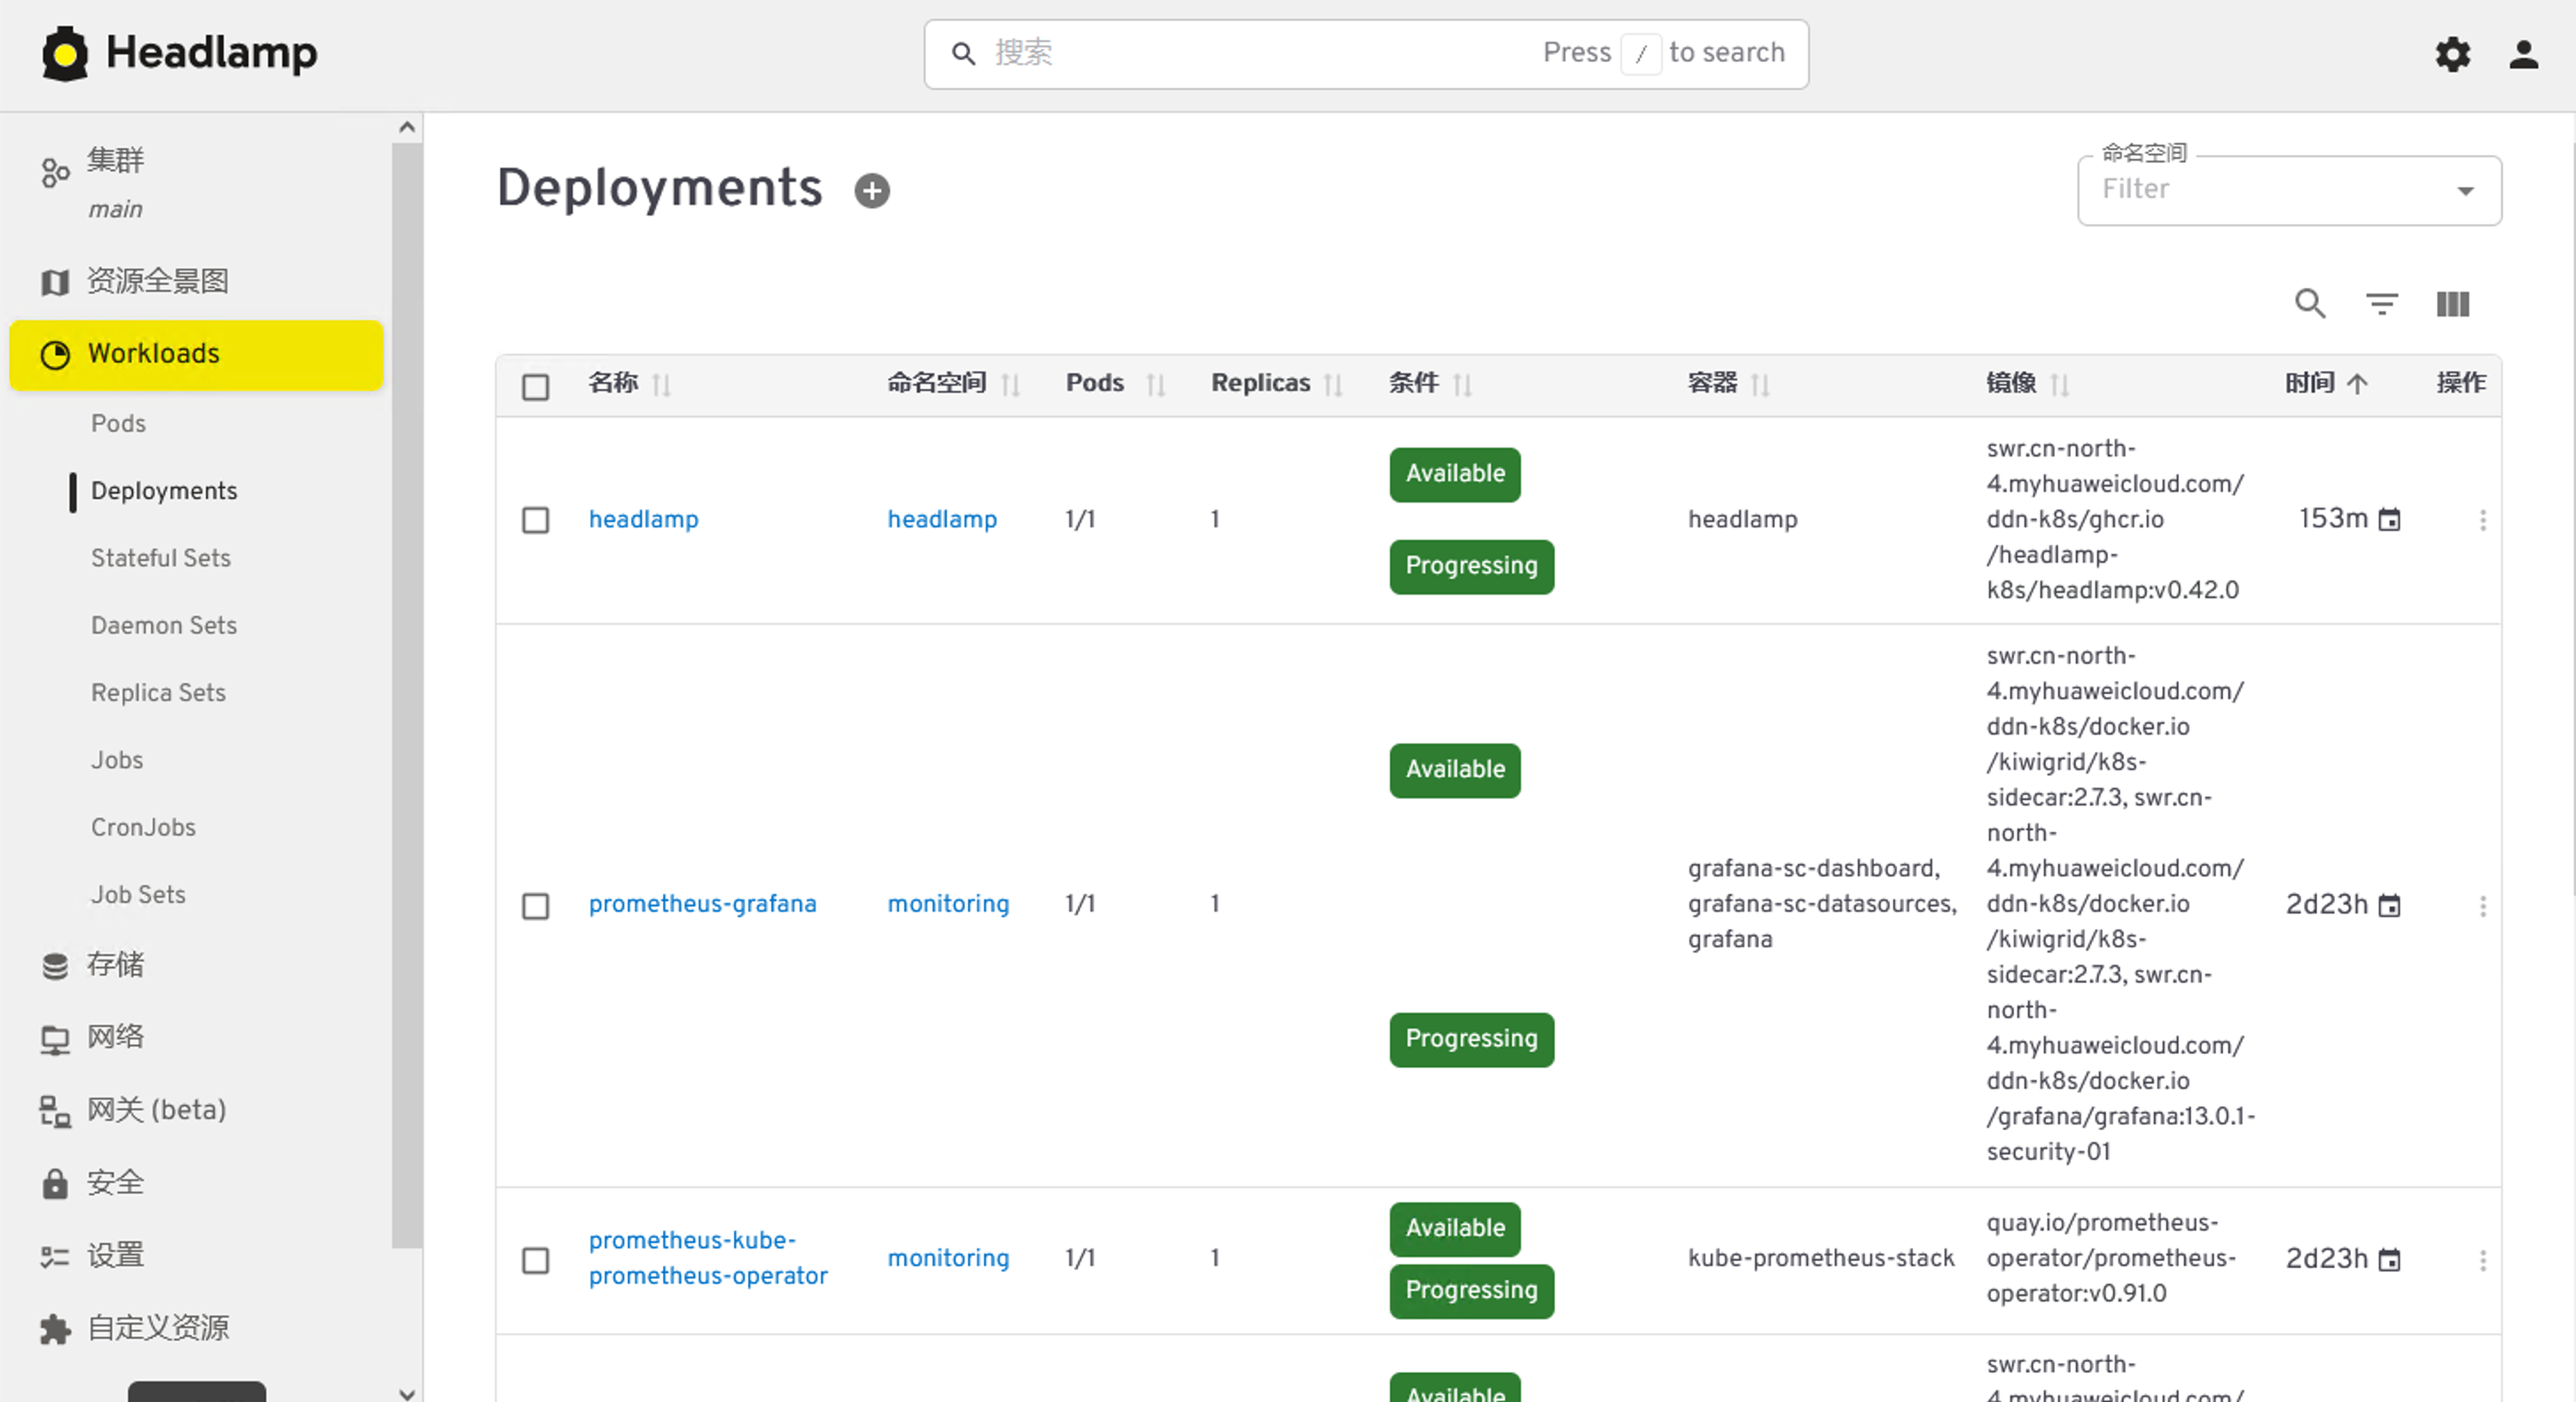The width and height of the screenshot is (2576, 1402).
Task: Open monitoring namespace link for prometheus-grafana
Action: point(948,904)
